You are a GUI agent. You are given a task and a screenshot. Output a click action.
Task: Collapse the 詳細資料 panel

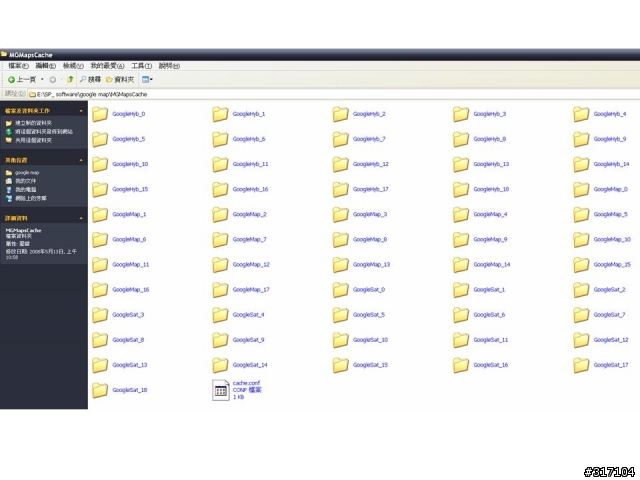click(81, 218)
